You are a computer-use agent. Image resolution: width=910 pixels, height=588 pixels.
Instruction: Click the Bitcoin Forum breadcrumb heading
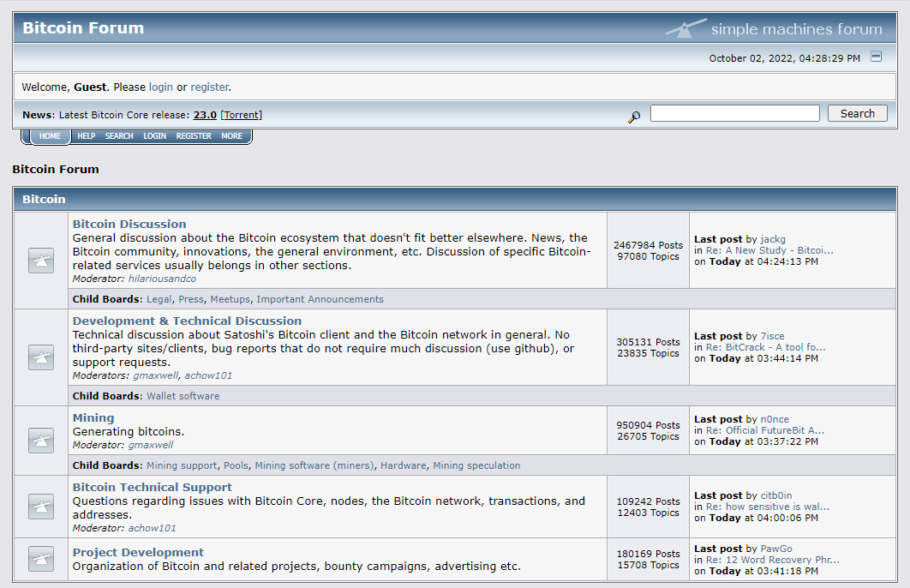pos(56,169)
